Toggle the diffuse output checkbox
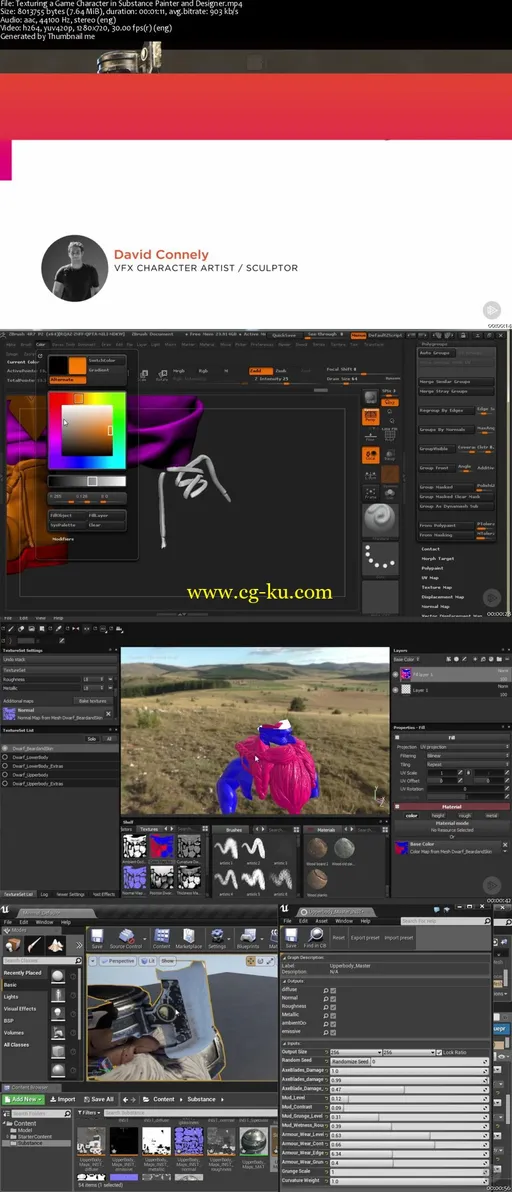Image resolution: width=512 pixels, height=1192 pixels. [x=333, y=991]
